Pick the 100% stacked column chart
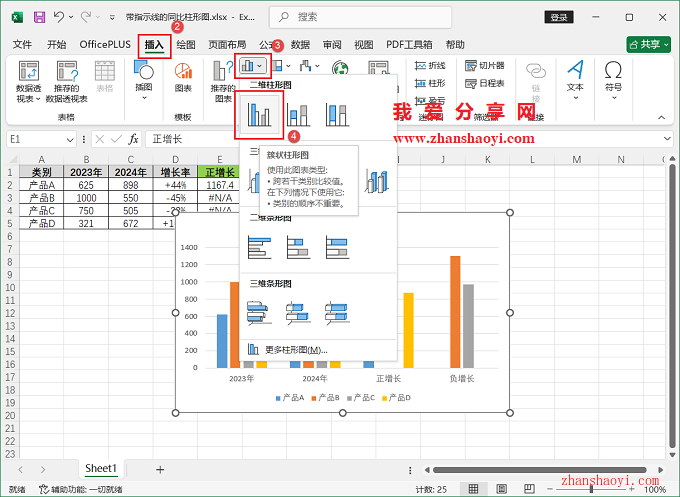Image resolution: width=680 pixels, height=497 pixels. 338,116
